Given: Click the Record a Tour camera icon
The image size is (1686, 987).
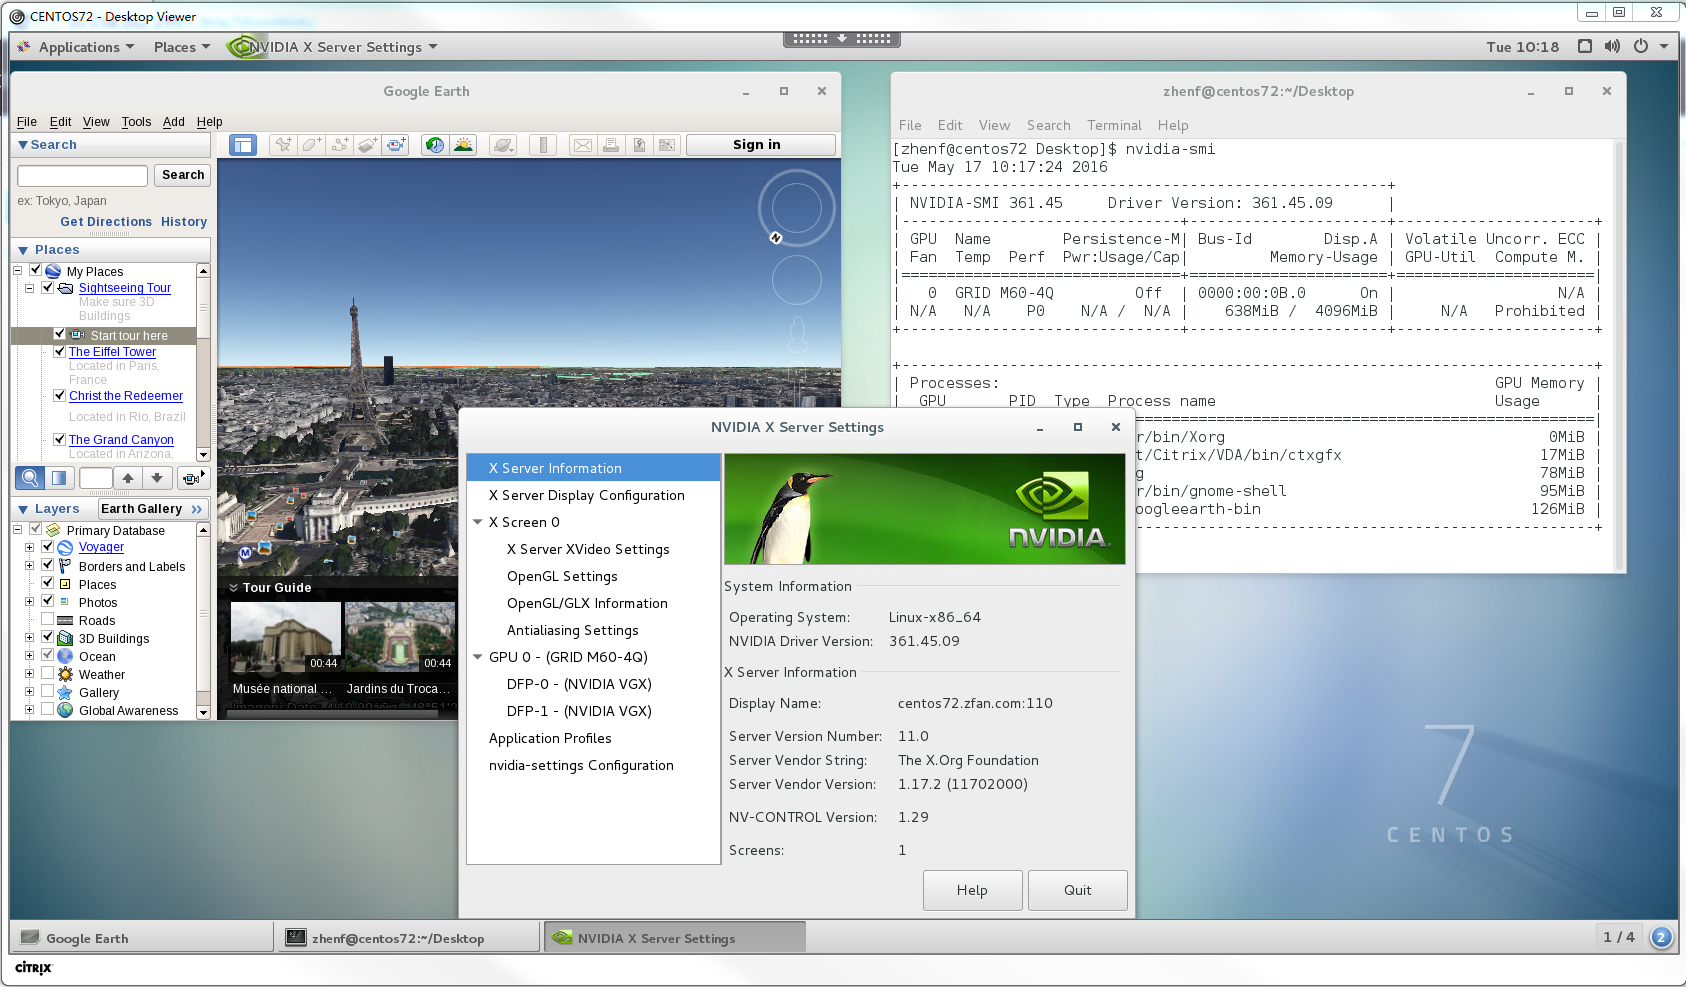Looking at the screenshot, I should [x=396, y=145].
